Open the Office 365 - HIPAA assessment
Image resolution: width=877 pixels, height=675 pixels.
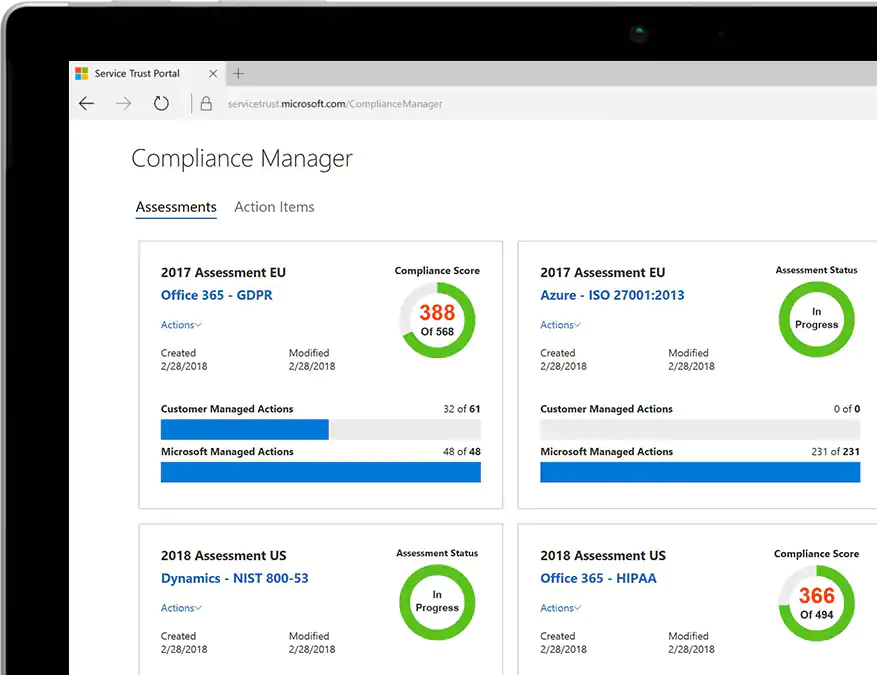click(x=598, y=578)
